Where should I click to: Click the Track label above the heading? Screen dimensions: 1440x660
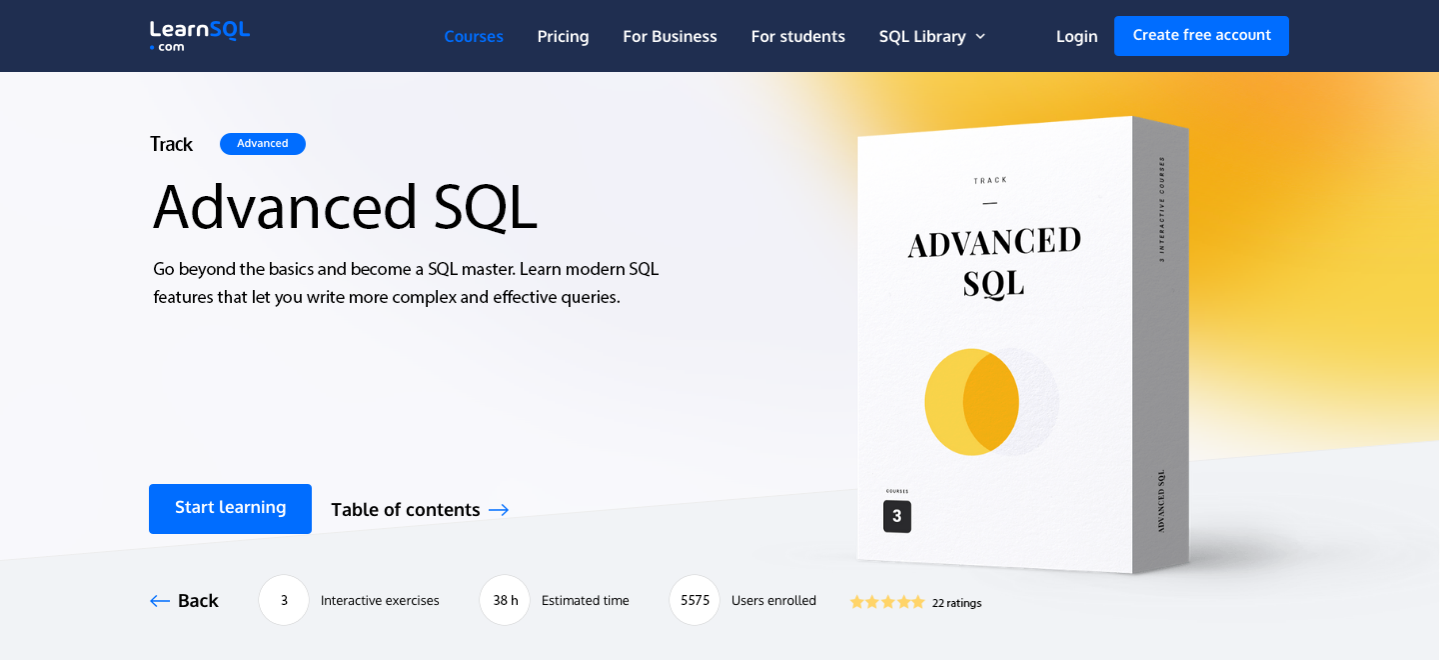(x=171, y=144)
